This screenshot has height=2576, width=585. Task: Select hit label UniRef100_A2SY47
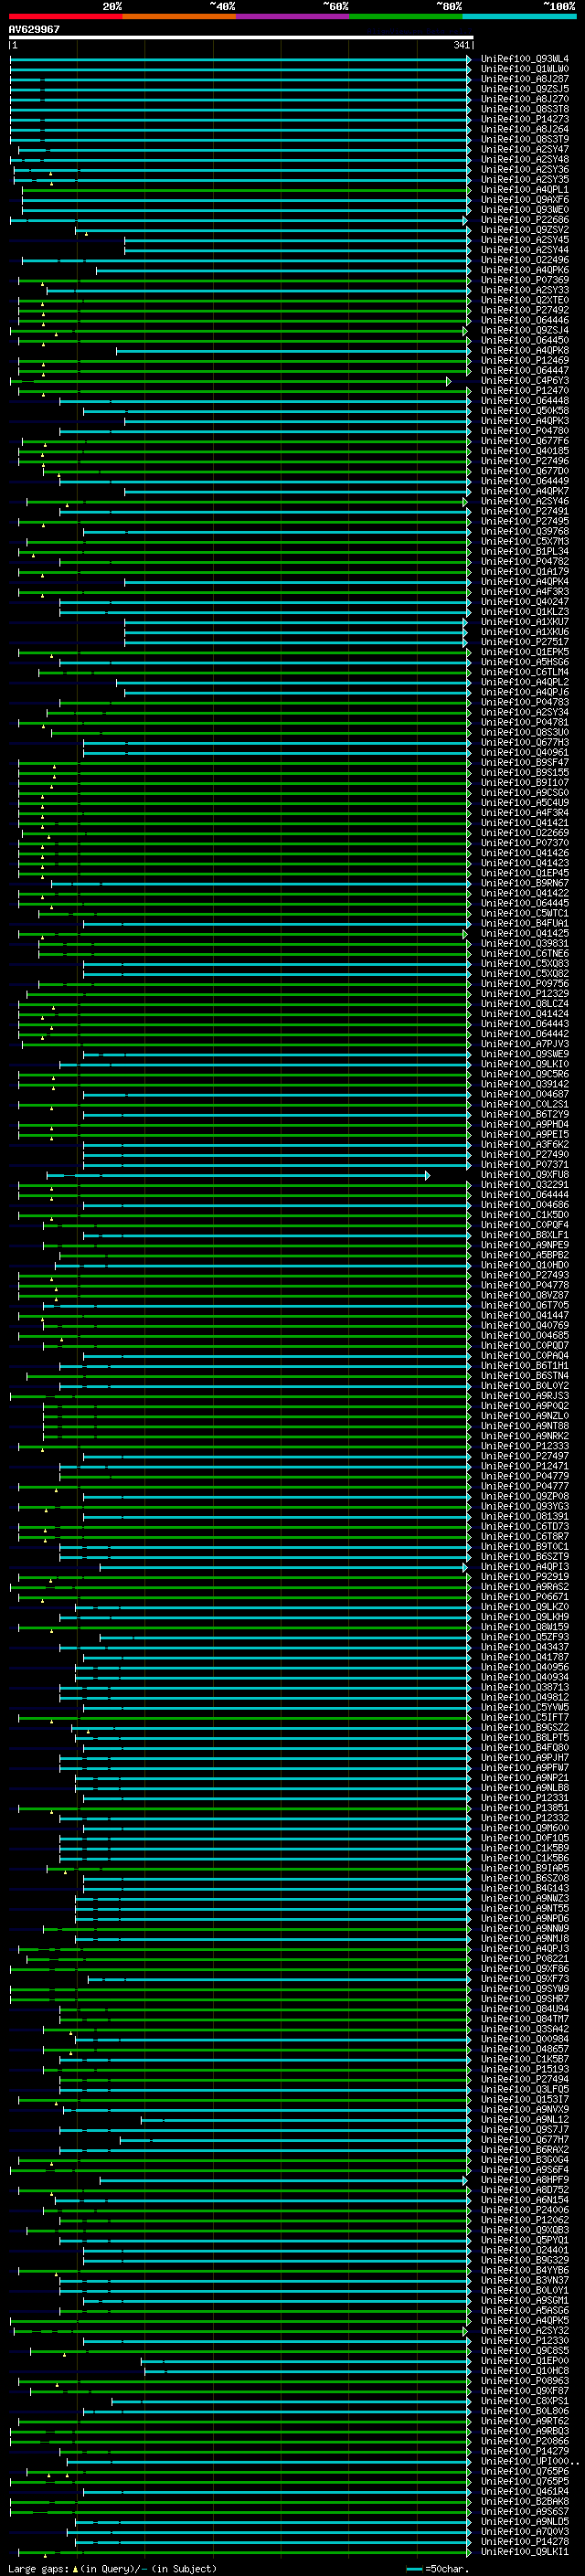click(525, 149)
